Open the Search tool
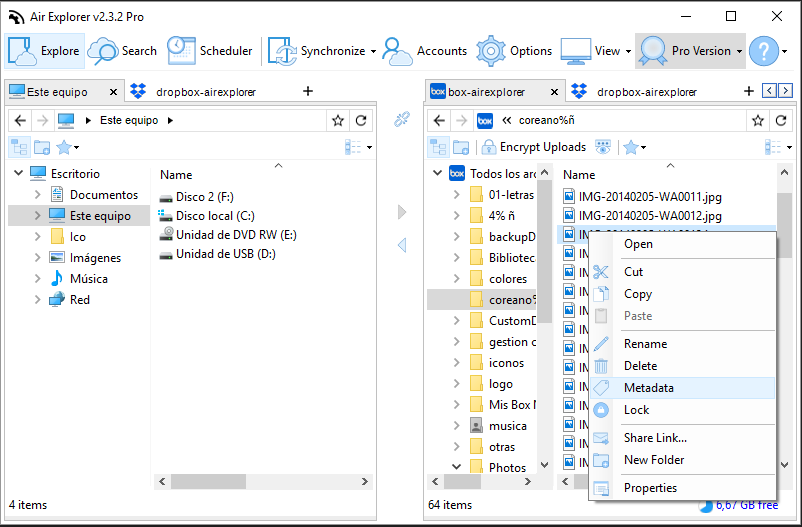This screenshot has height=527, width=802. [x=122, y=51]
